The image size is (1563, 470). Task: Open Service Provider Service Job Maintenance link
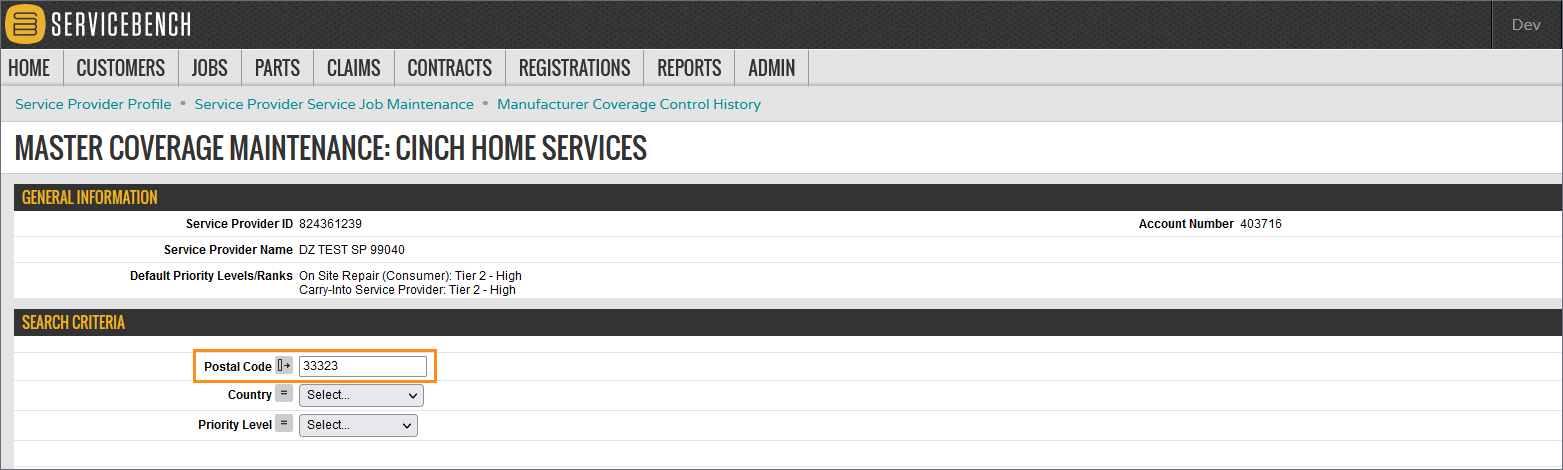[x=334, y=104]
